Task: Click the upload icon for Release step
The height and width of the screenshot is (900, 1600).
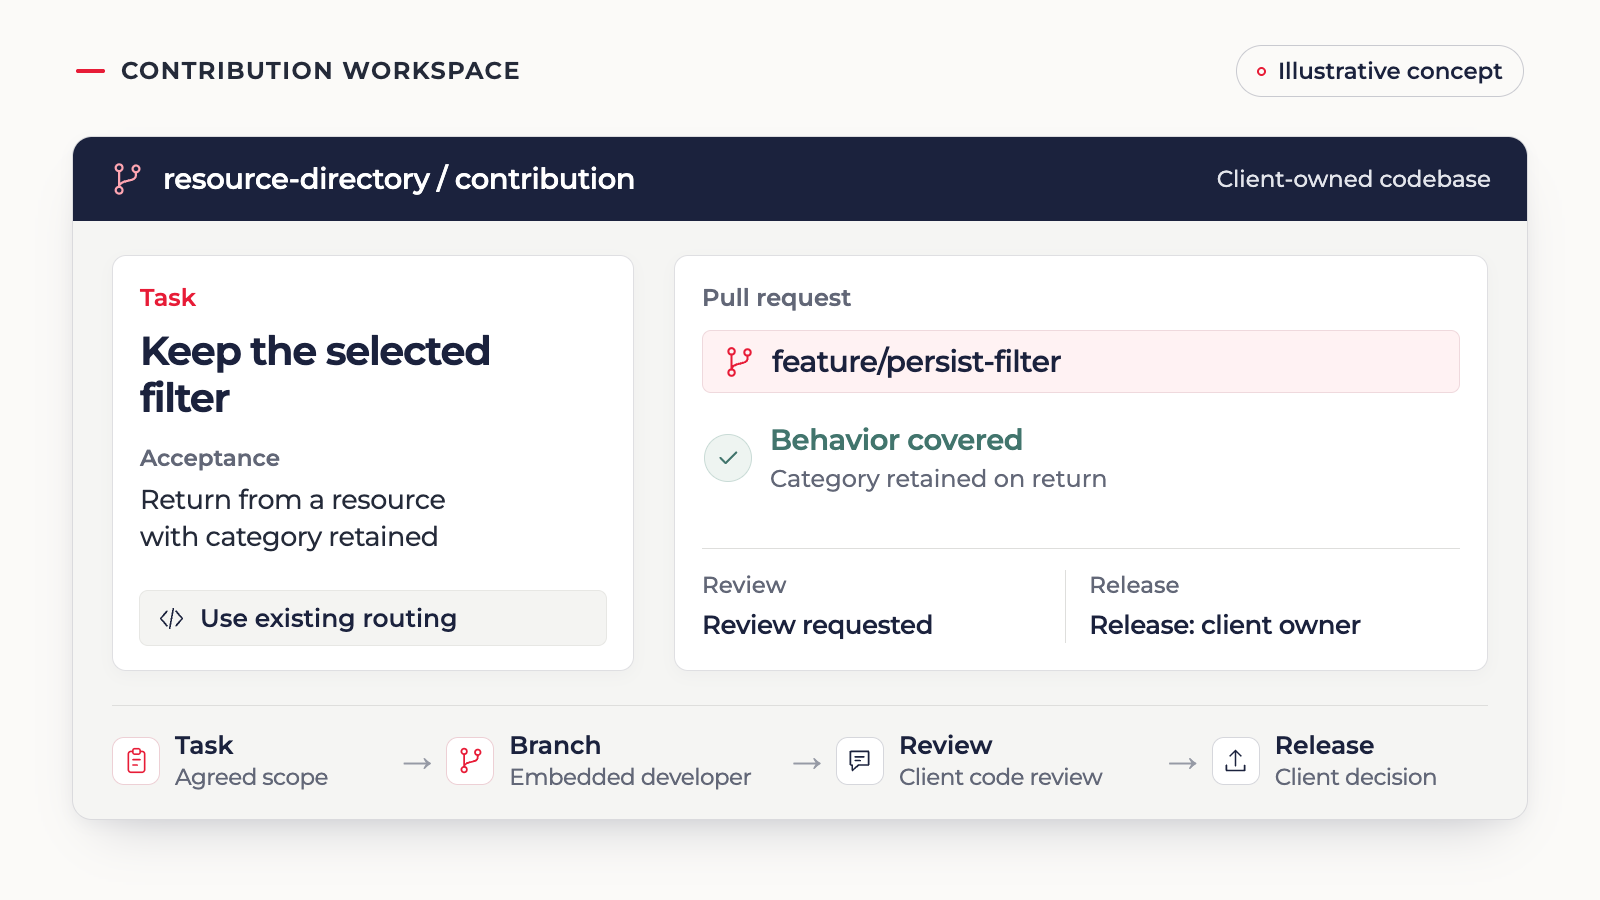Action: click(1236, 761)
